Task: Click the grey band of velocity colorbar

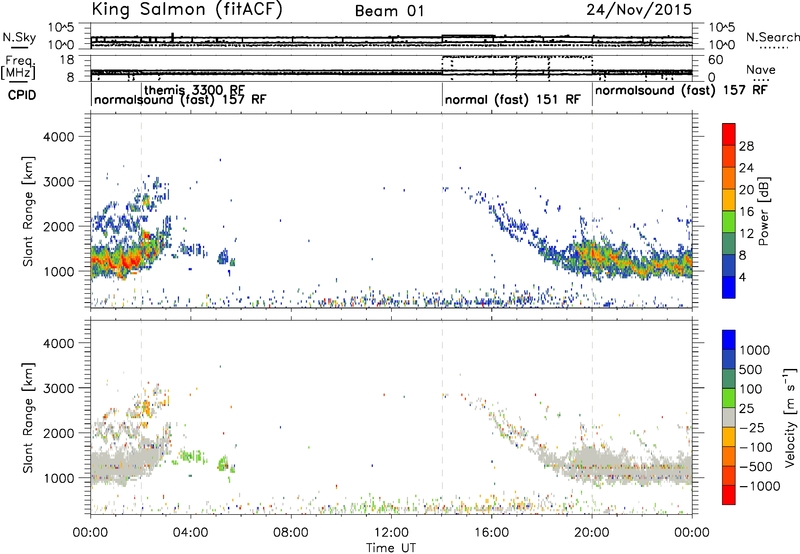Action: tap(729, 418)
